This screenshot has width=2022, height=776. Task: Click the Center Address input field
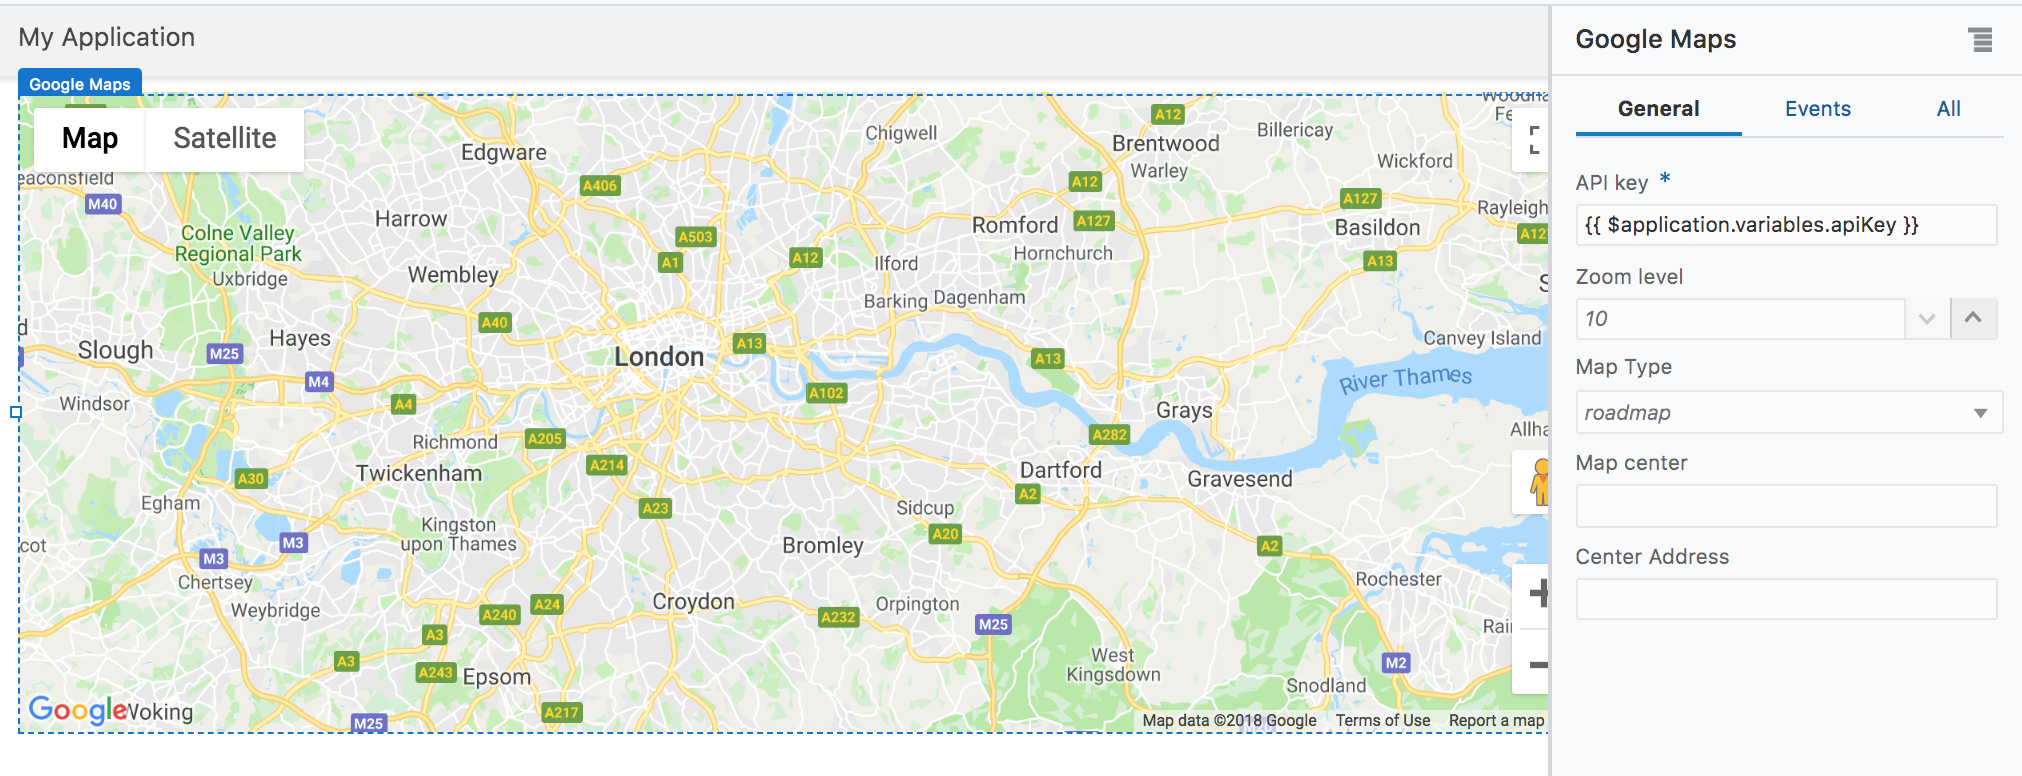click(1785, 600)
